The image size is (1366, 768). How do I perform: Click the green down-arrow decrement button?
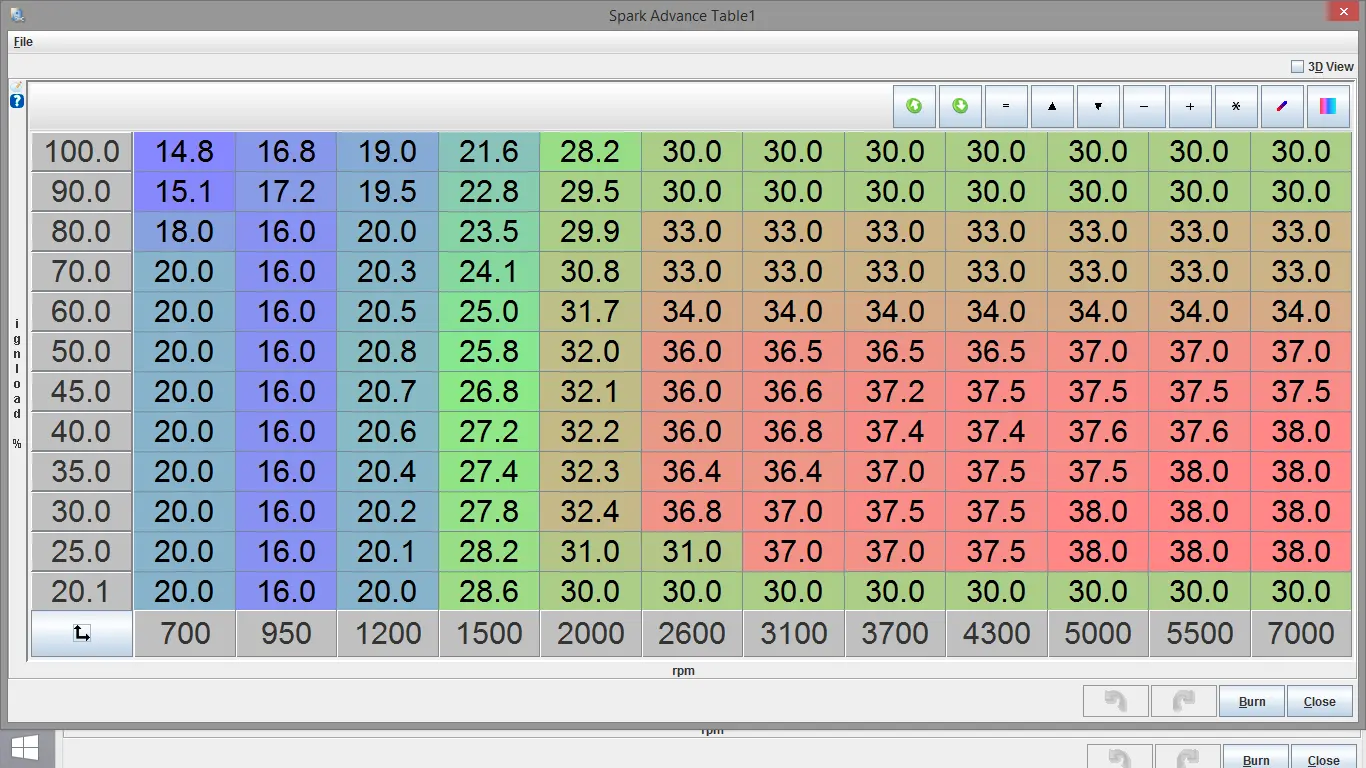(x=960, y=106)
